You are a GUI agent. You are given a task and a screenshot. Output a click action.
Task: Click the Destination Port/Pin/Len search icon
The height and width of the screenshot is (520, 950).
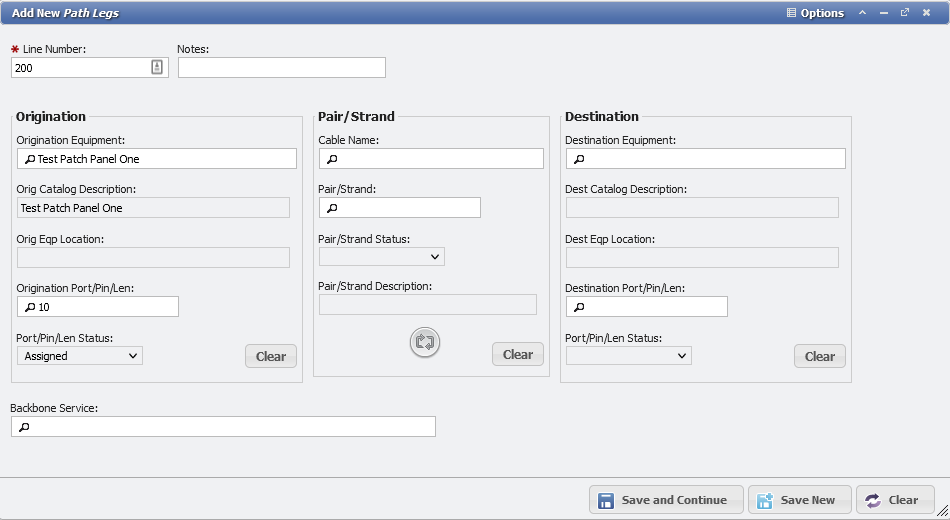tap(579, 307)
